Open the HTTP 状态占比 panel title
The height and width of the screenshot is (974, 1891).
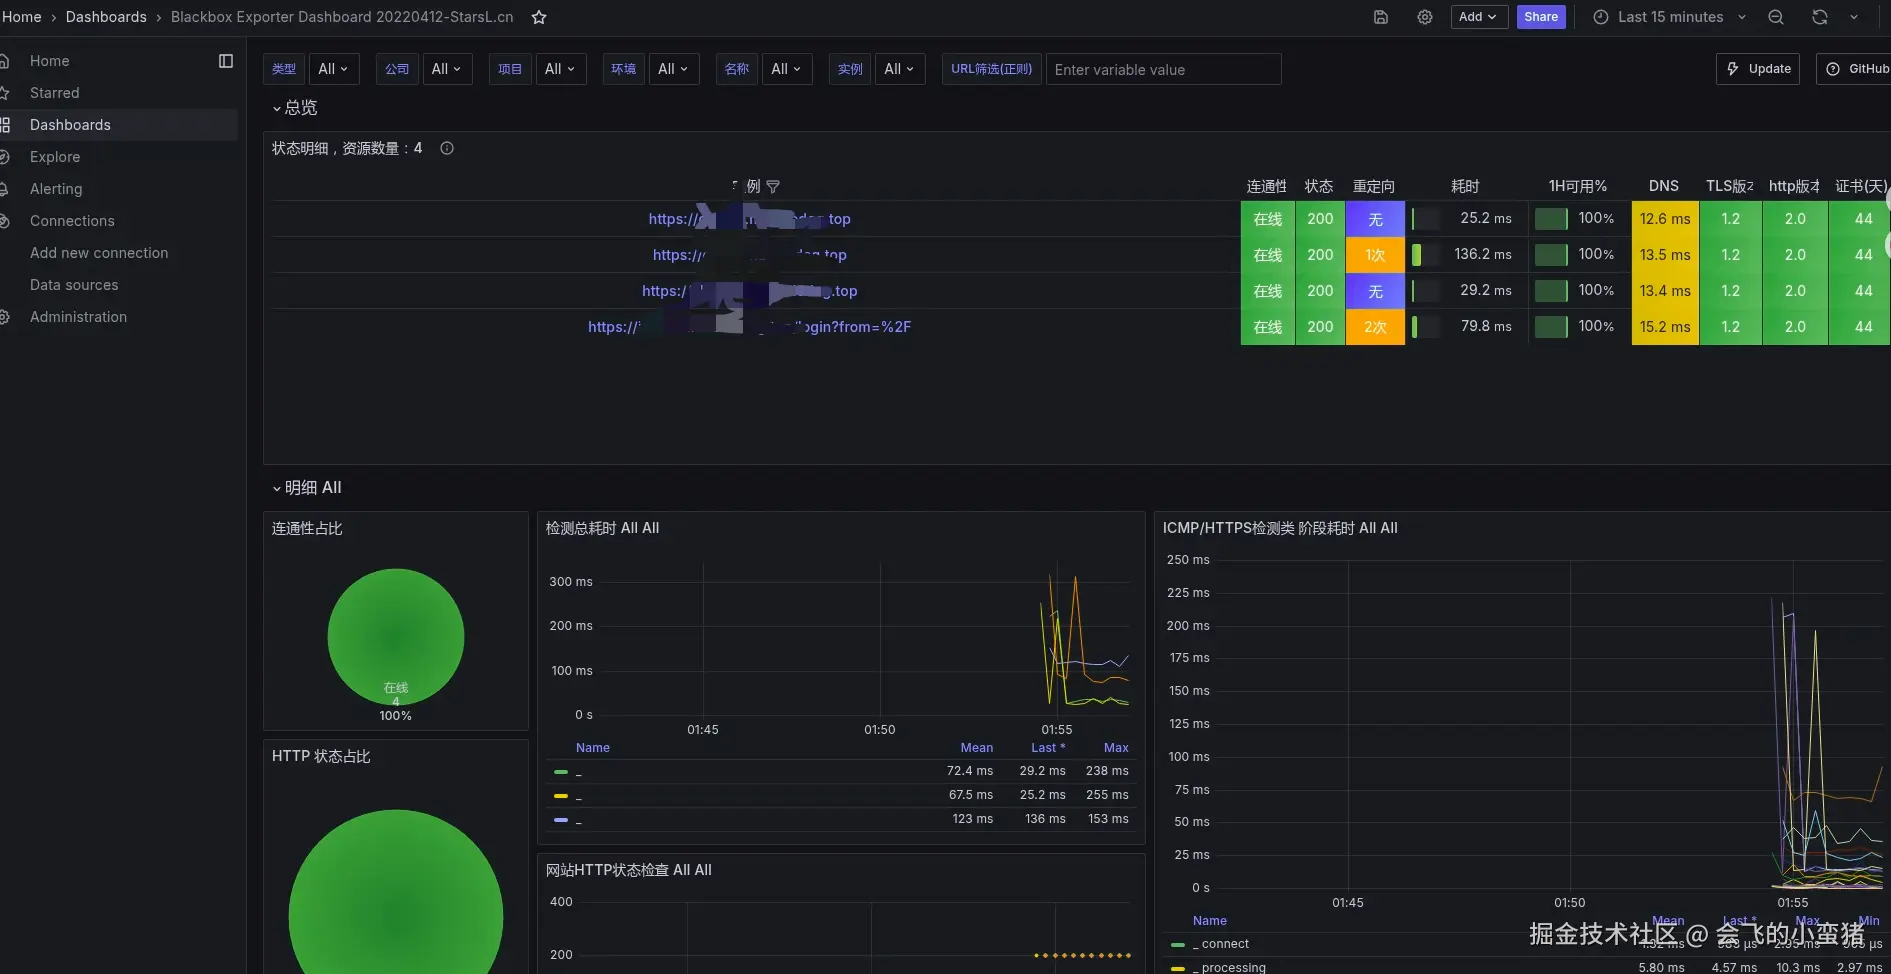point(321,757)
